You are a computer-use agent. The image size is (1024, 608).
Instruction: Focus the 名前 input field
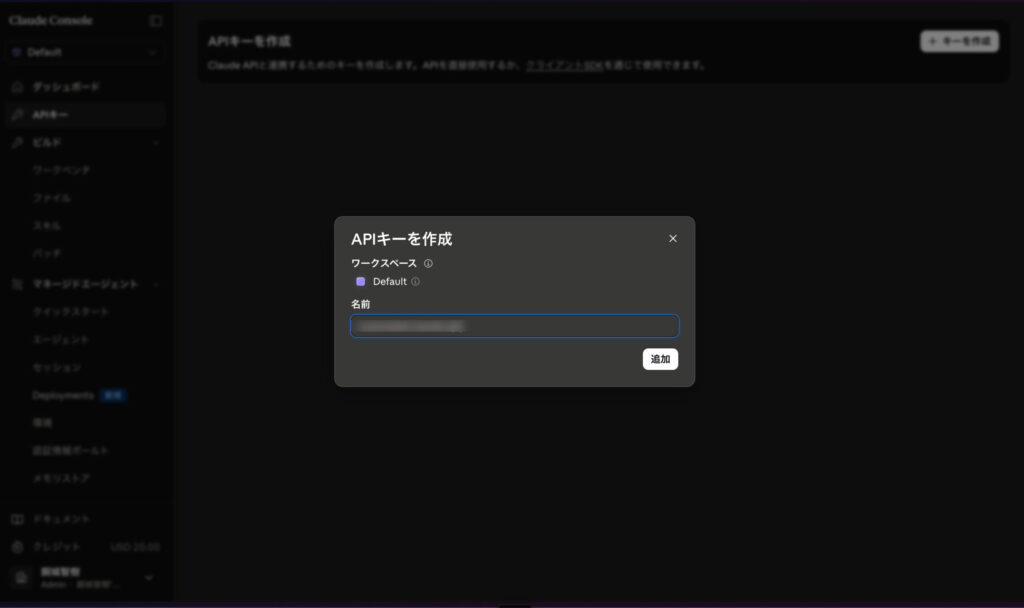tap(515, 326)
